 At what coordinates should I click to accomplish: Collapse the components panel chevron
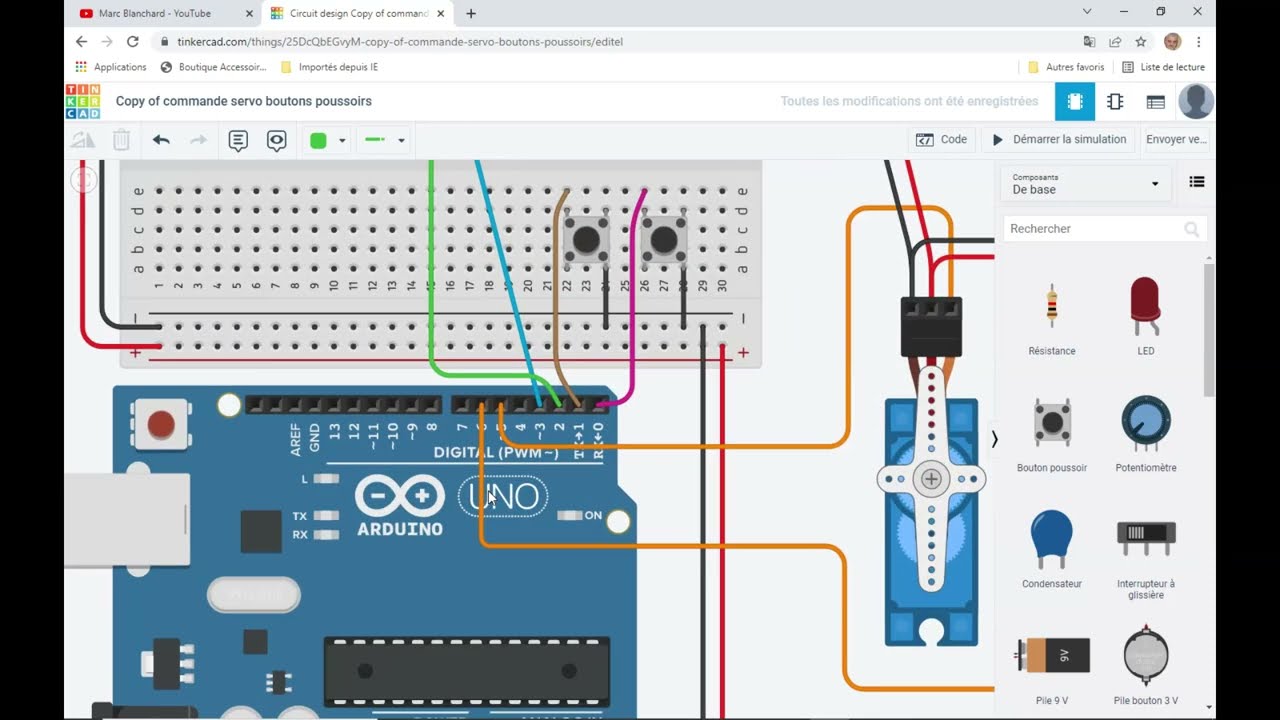(x=994, y=439)
